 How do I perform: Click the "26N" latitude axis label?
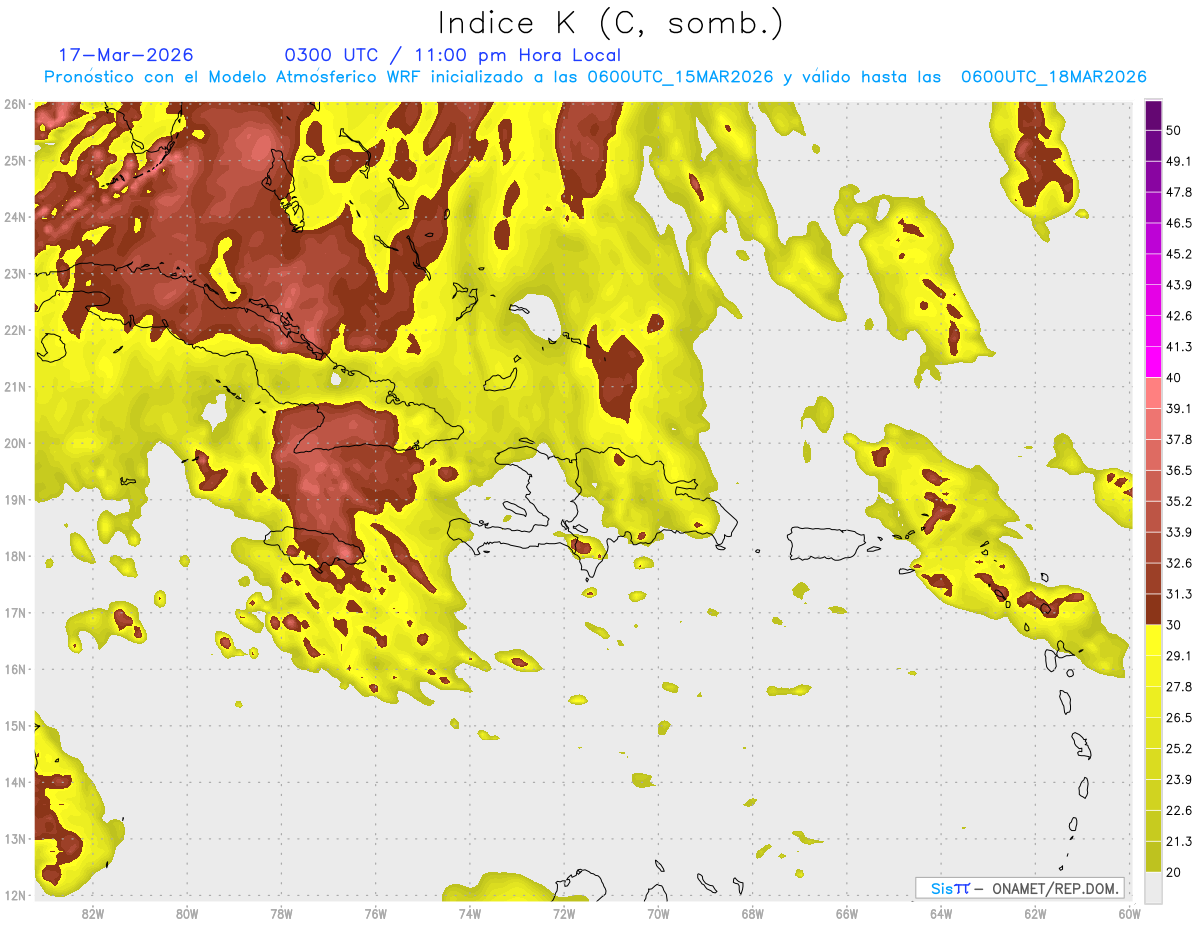point(16,104)
